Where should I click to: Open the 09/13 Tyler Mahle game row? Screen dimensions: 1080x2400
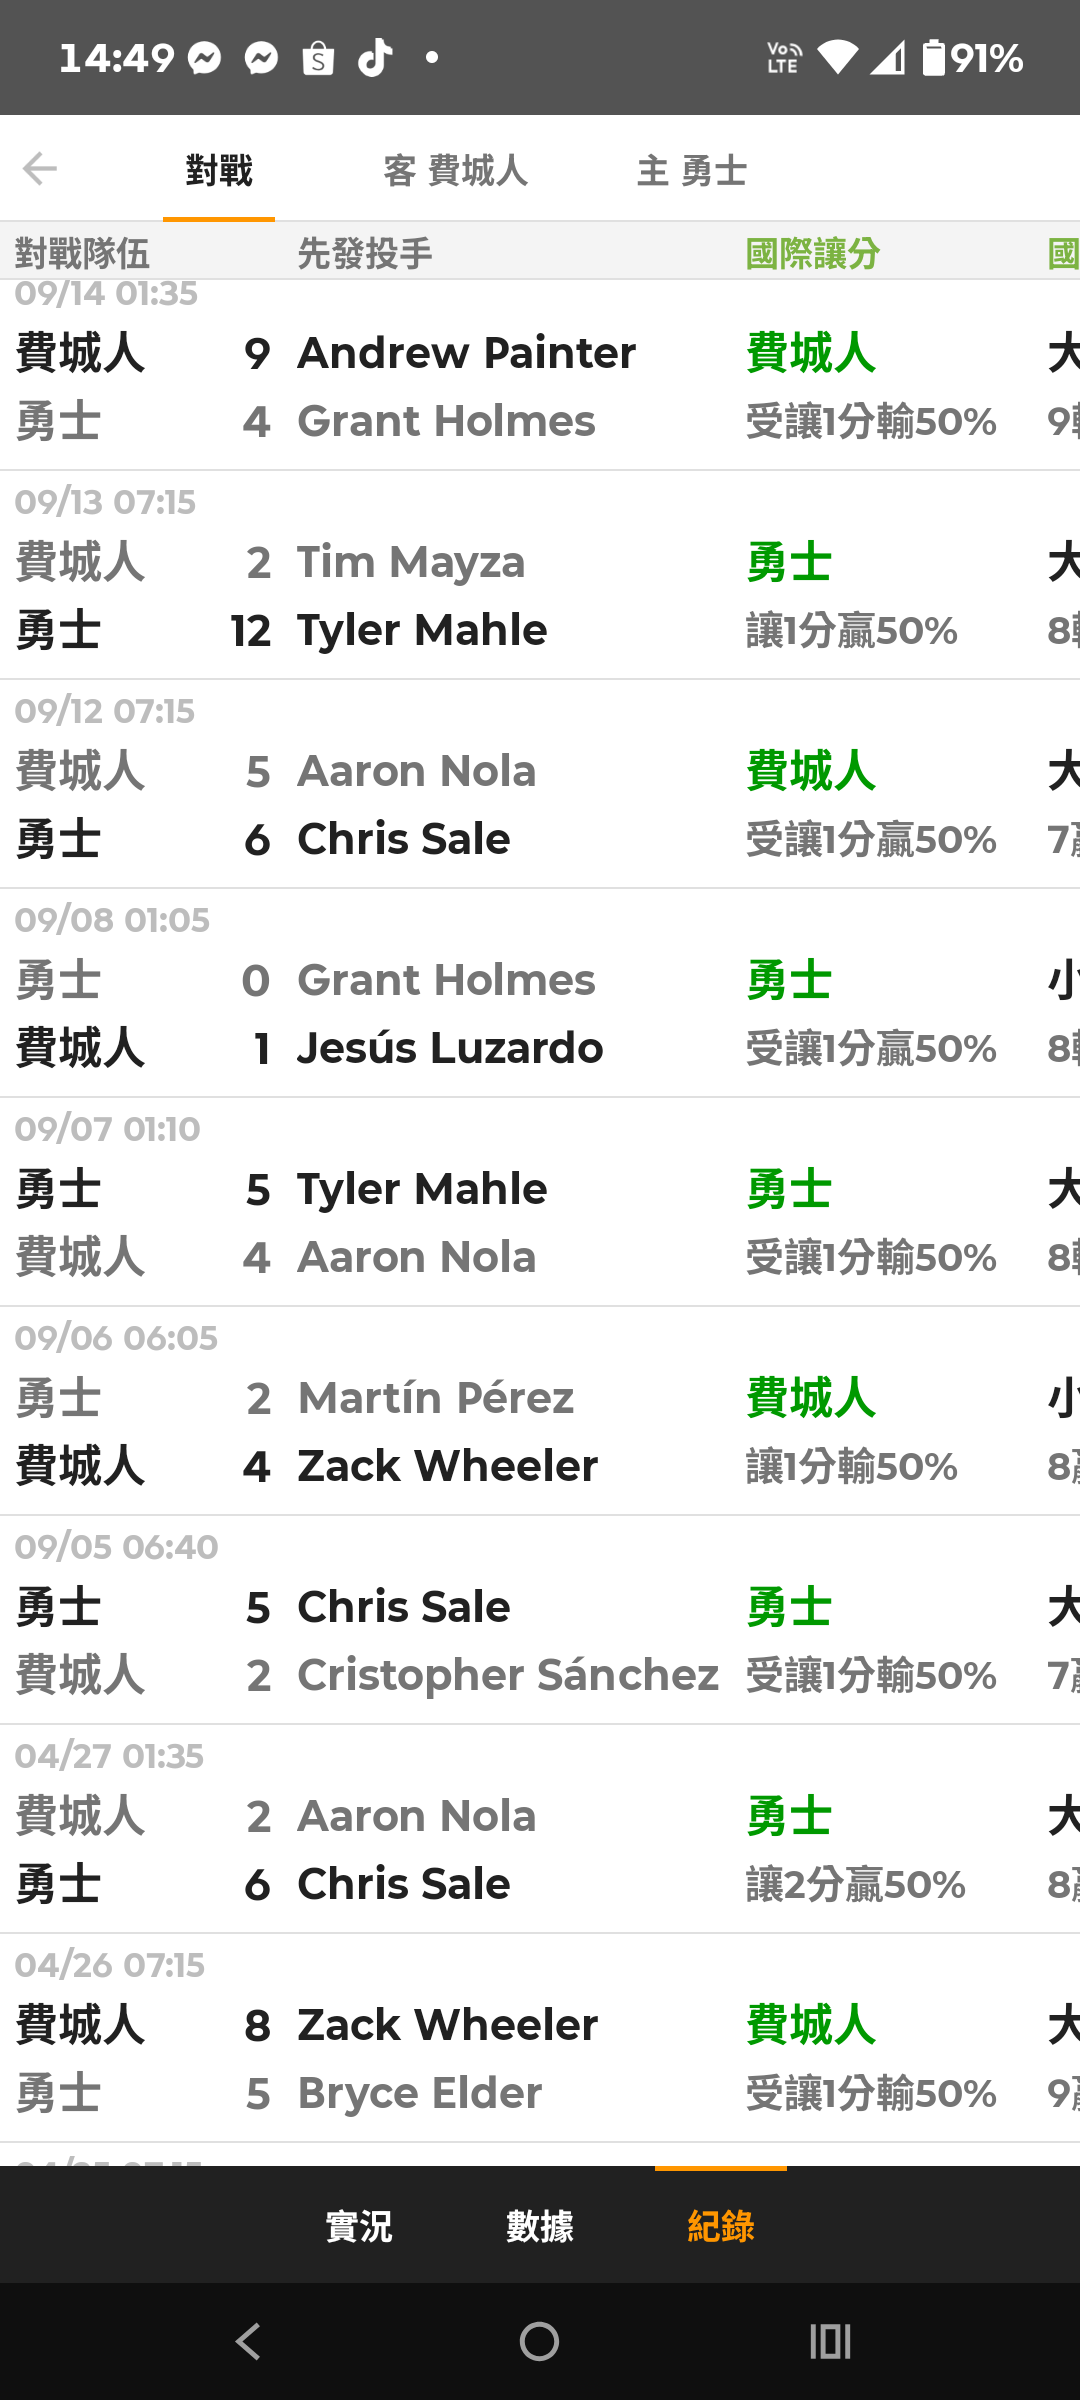coord(540,576)
